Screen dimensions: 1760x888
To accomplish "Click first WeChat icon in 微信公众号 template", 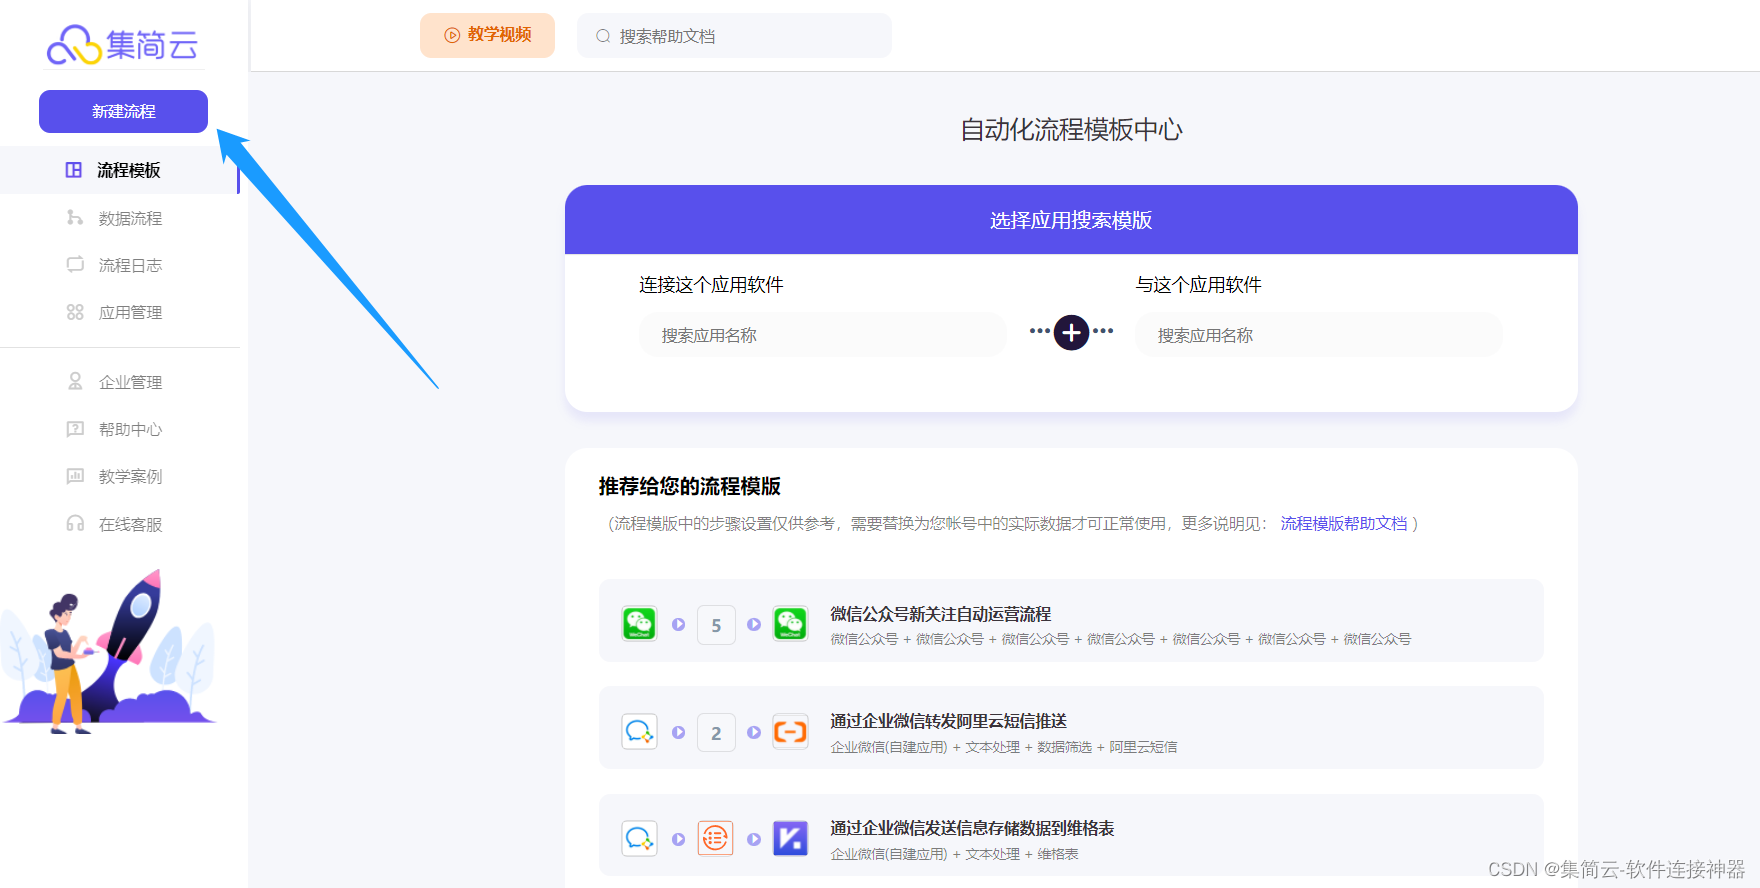I will pyautogui.click(x=639, y=624).
